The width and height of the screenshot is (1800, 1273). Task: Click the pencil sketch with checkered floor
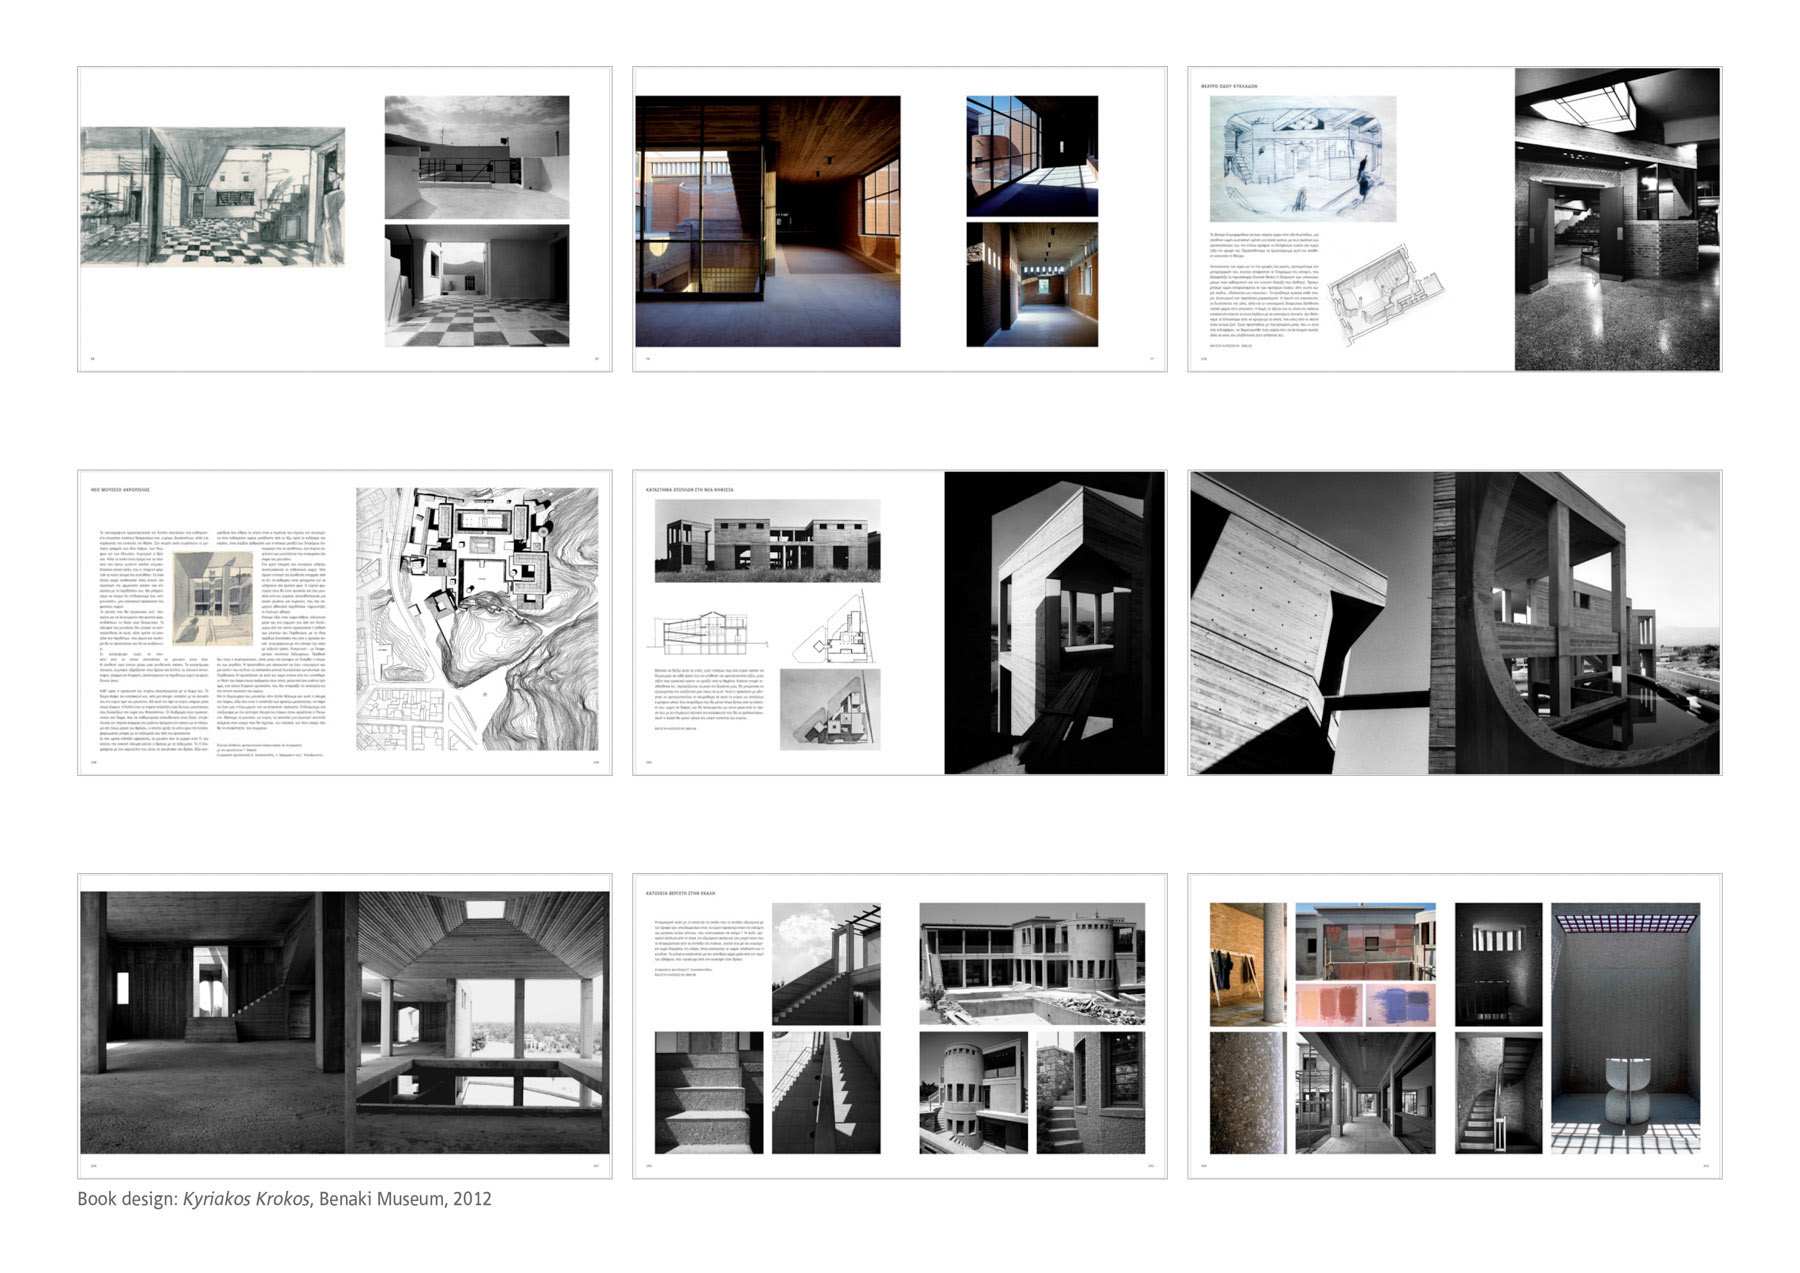(212, 196)
